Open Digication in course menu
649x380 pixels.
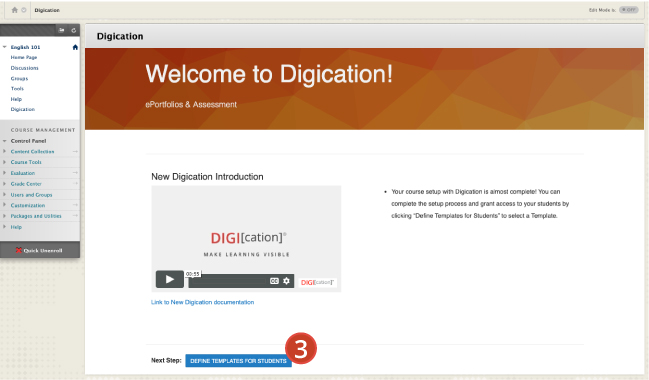point(23,109)
